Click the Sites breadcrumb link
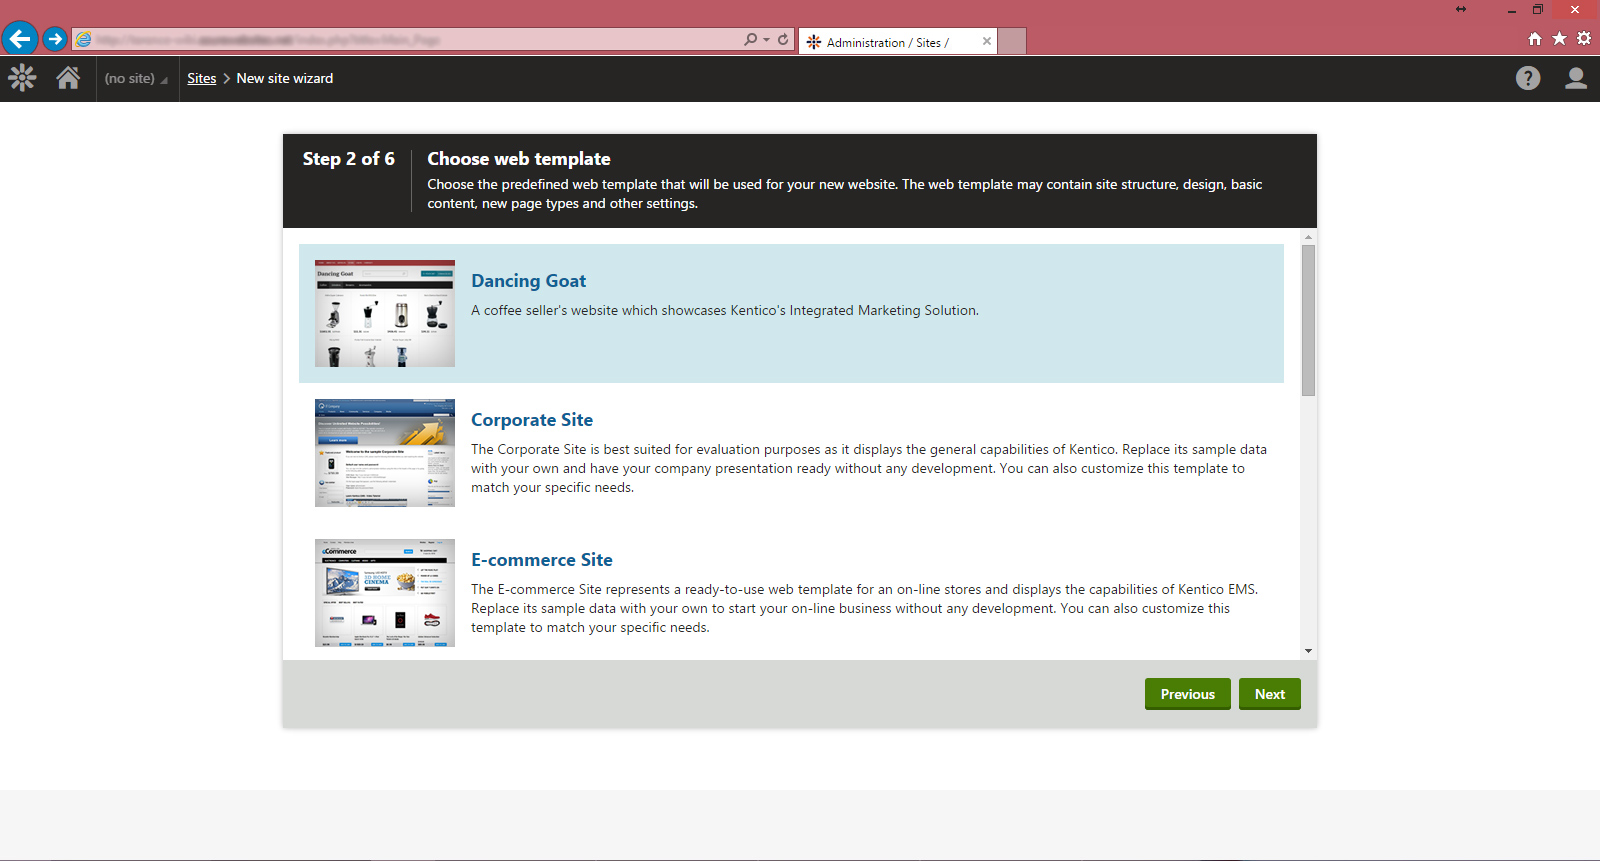Image resolution: width=1600 pixels, height=861 pixels. point(202,78)
